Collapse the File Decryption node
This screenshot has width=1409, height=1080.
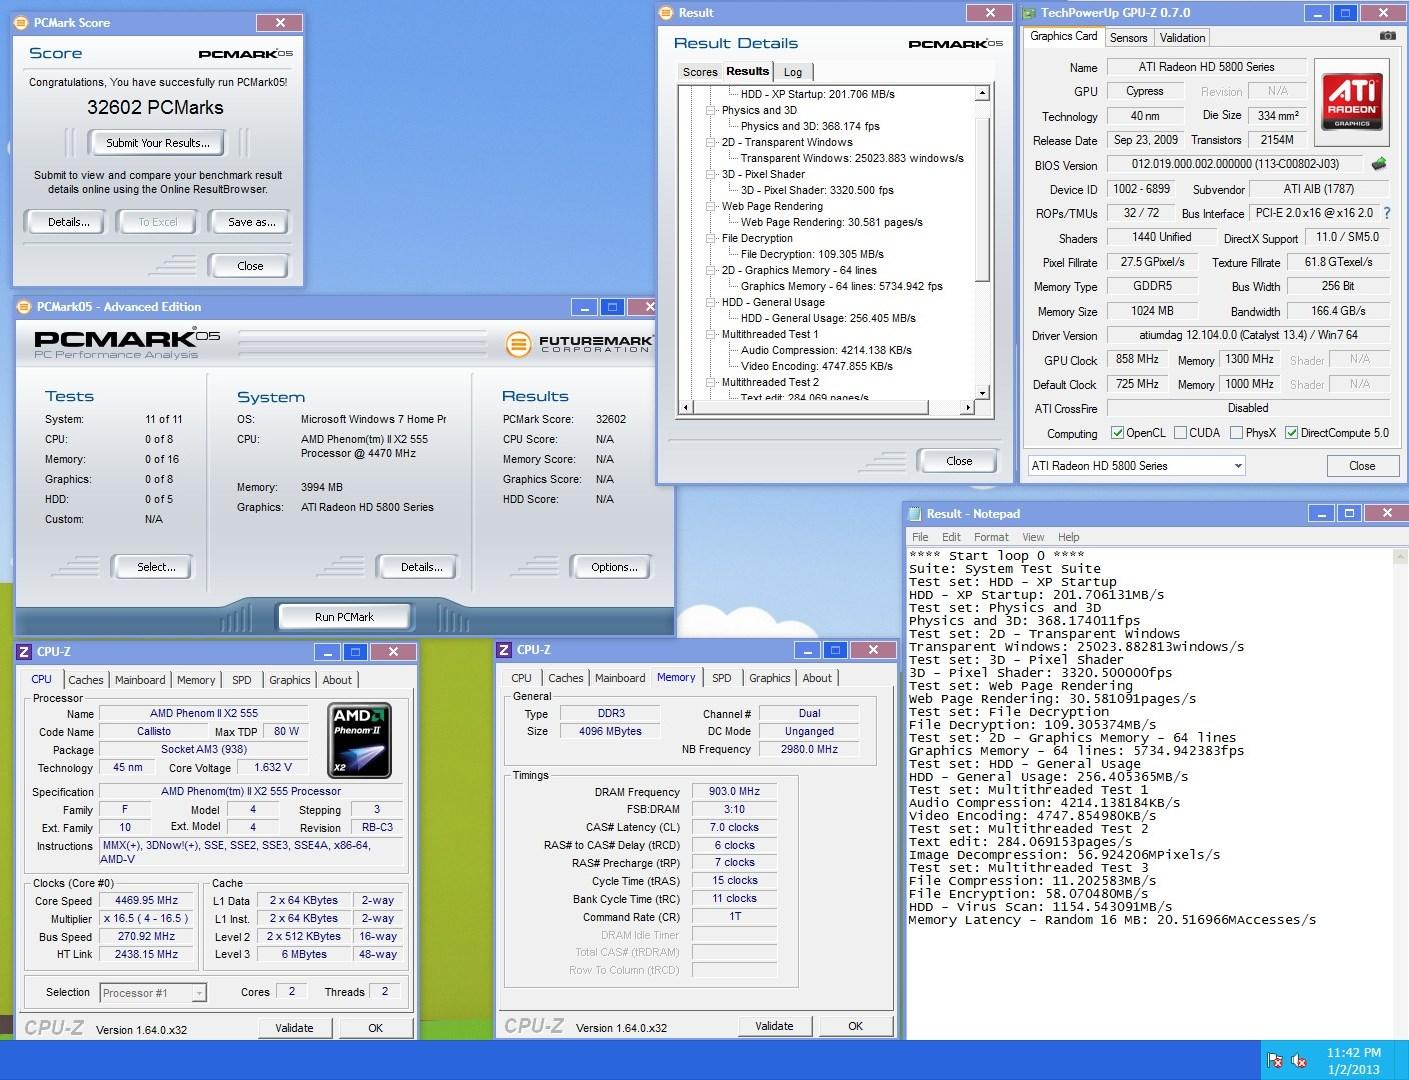[711, 238]
